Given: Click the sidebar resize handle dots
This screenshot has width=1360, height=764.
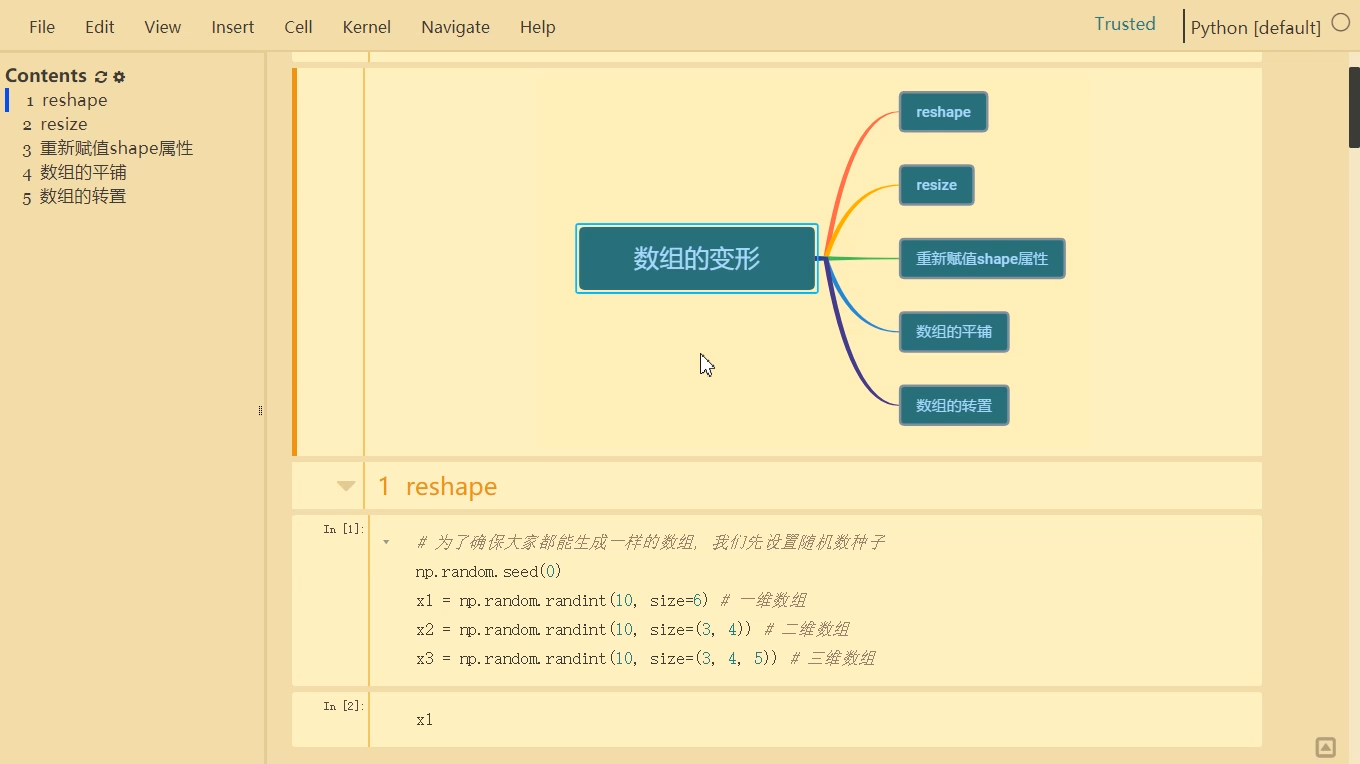Looking at the screenshot, I should coord(260,410).
